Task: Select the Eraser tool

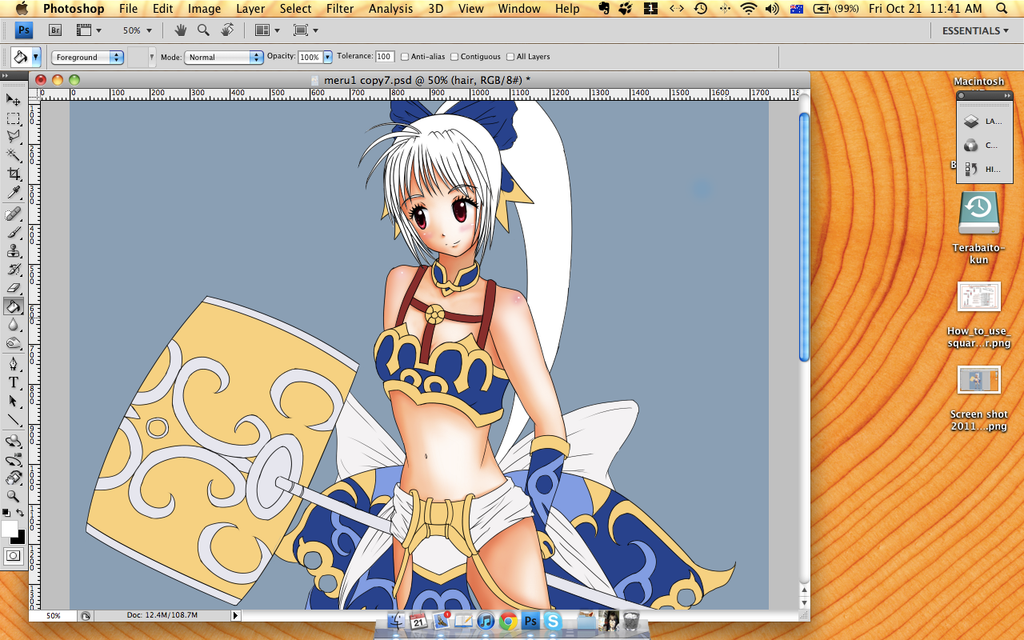Action: click(13, 287)
